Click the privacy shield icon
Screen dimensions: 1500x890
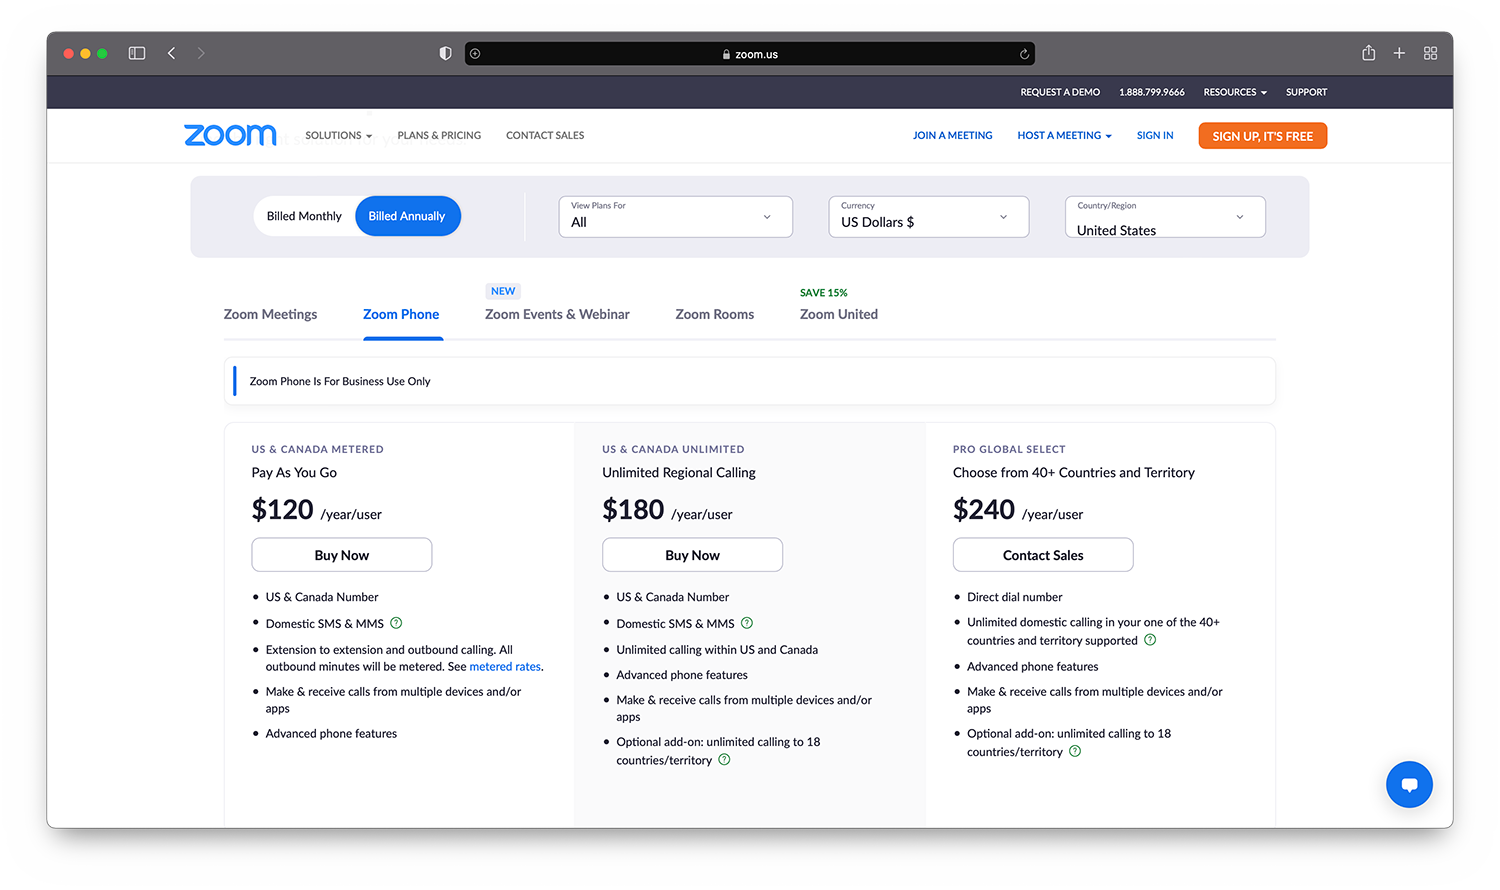tap(446, 53)
